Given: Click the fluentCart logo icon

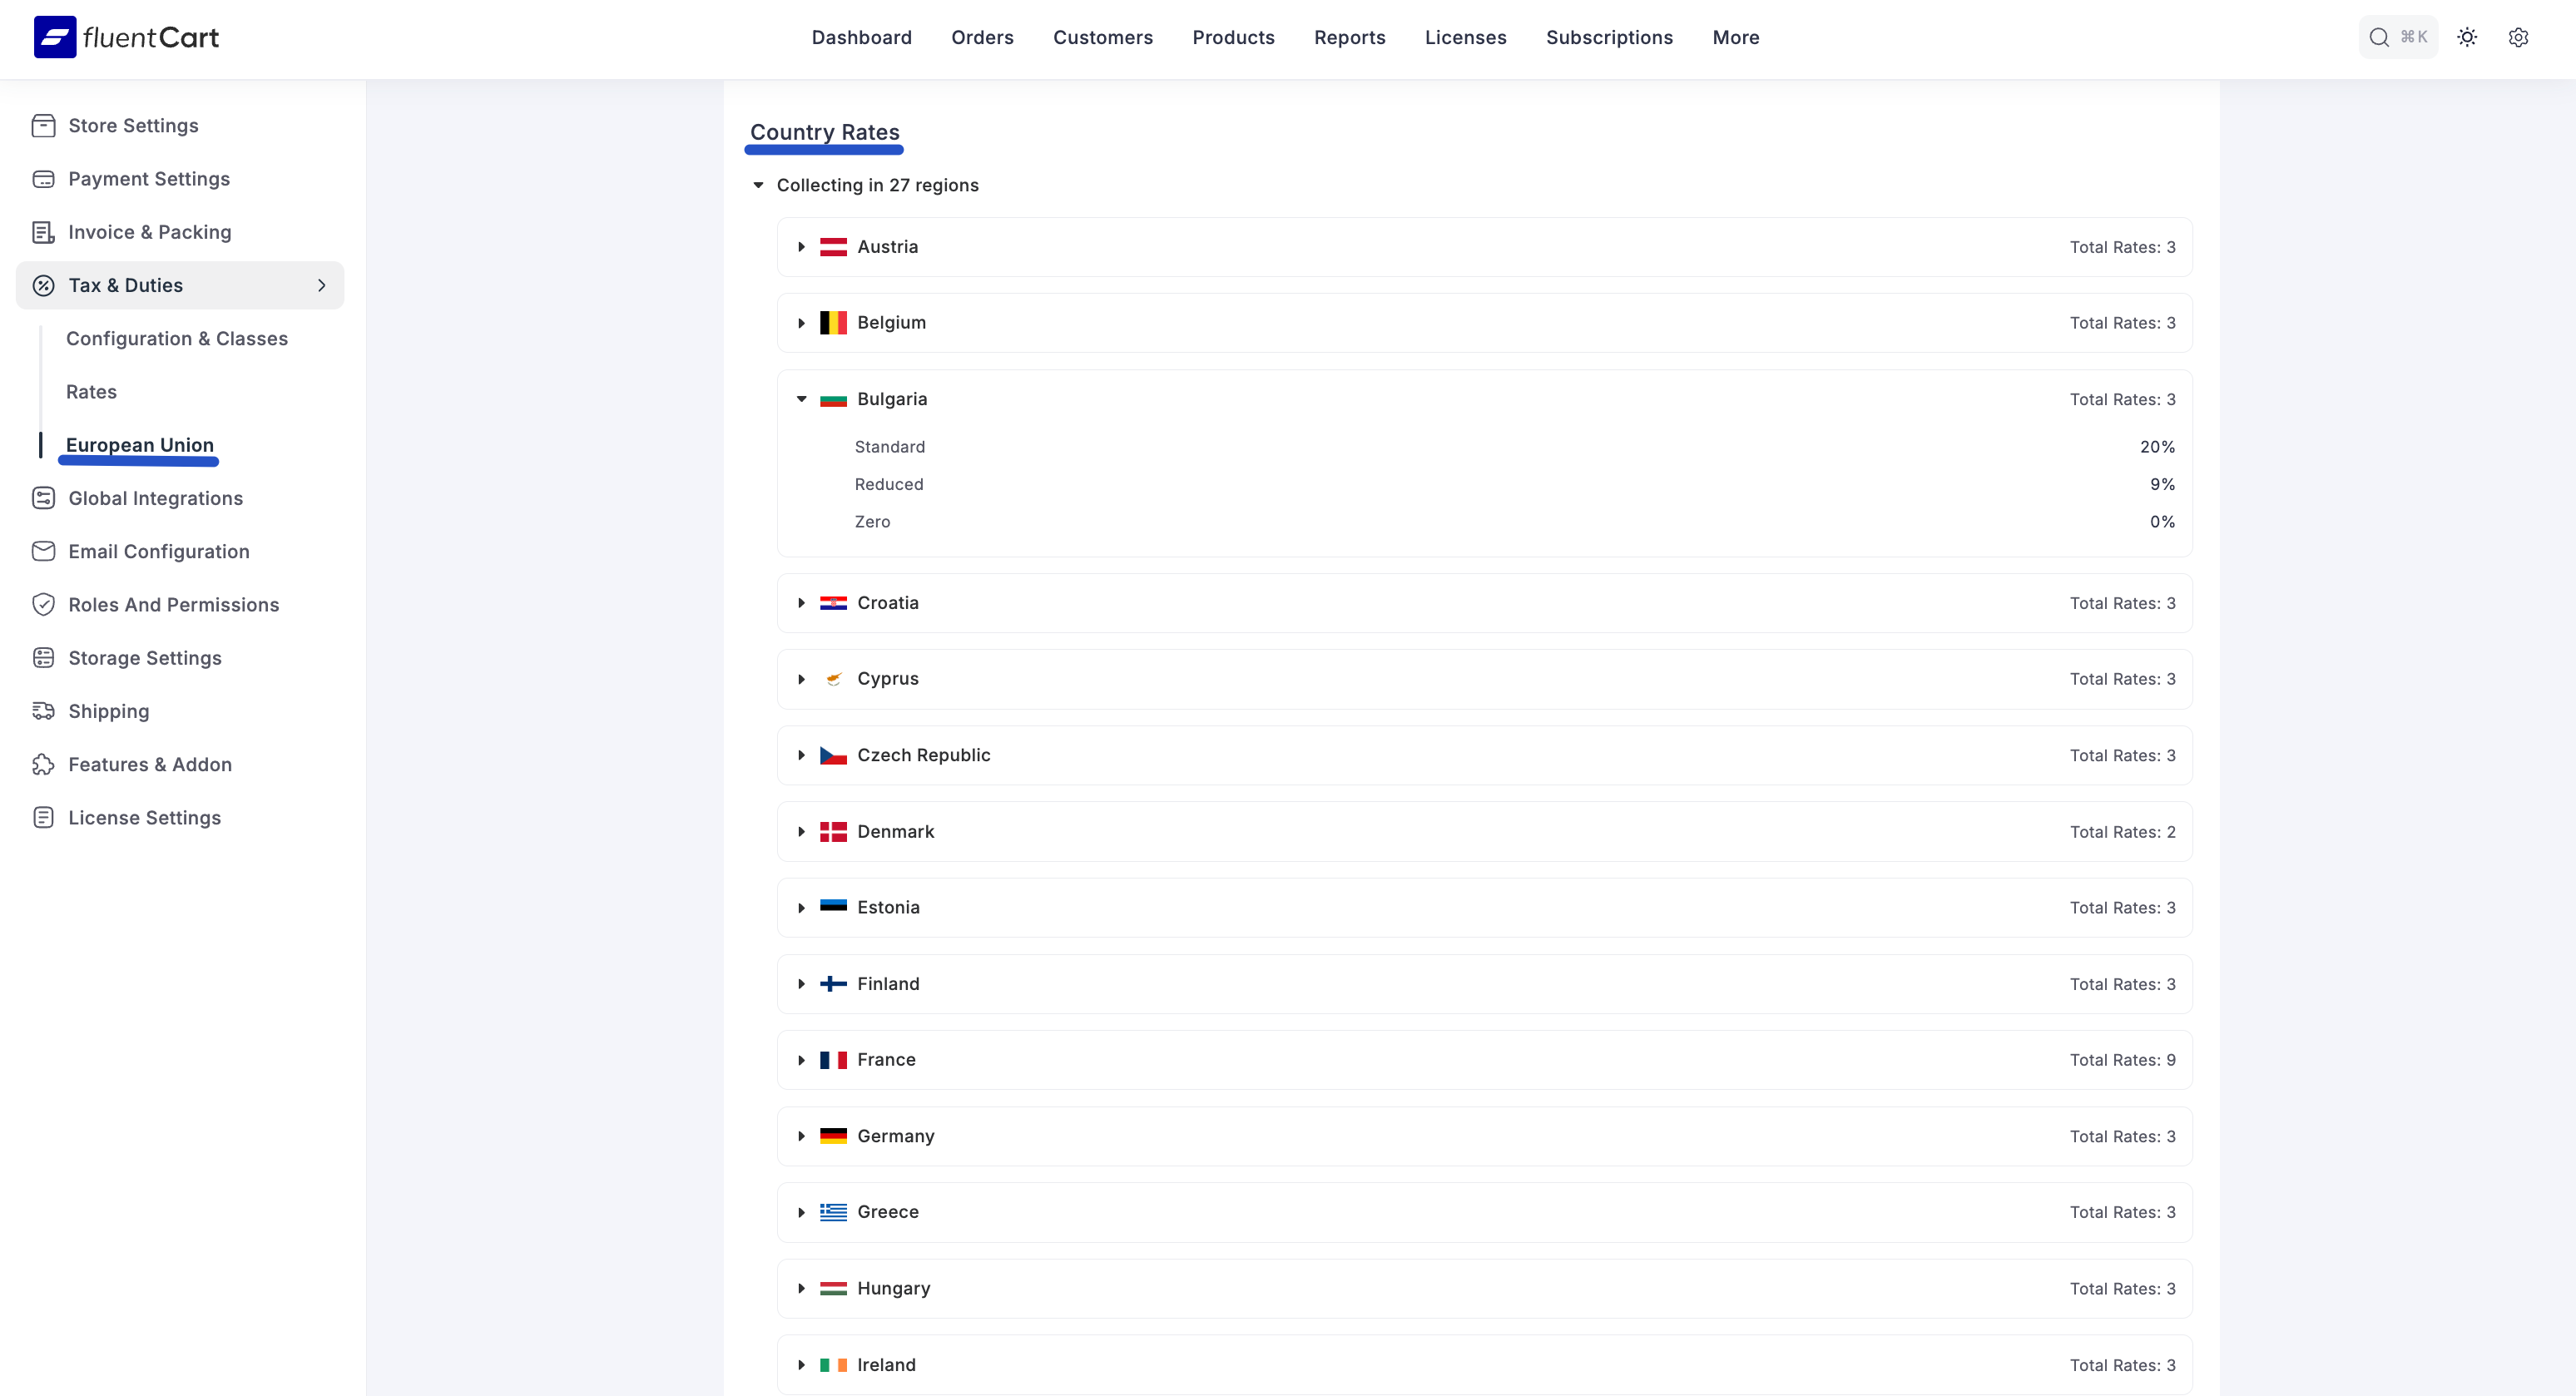Looking at the screenshot, I should coord(55,37).
